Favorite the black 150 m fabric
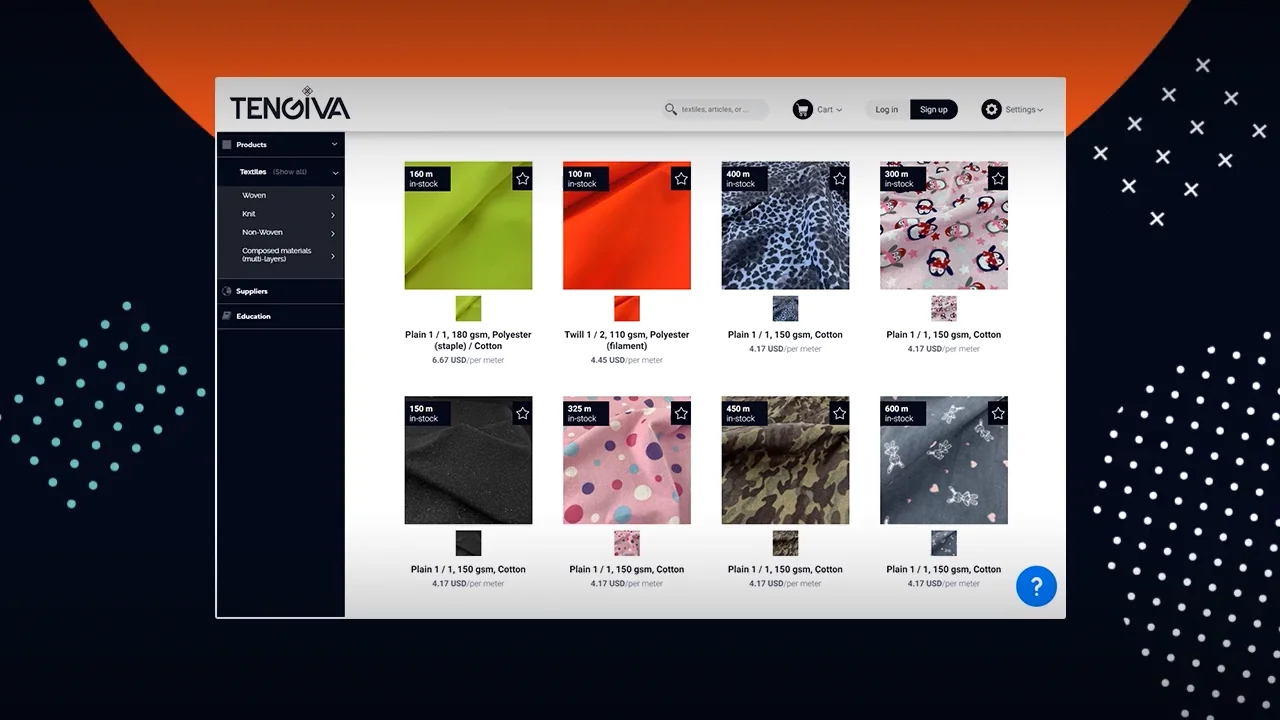This screenshot has width=1280, height=720. (522, 413)
